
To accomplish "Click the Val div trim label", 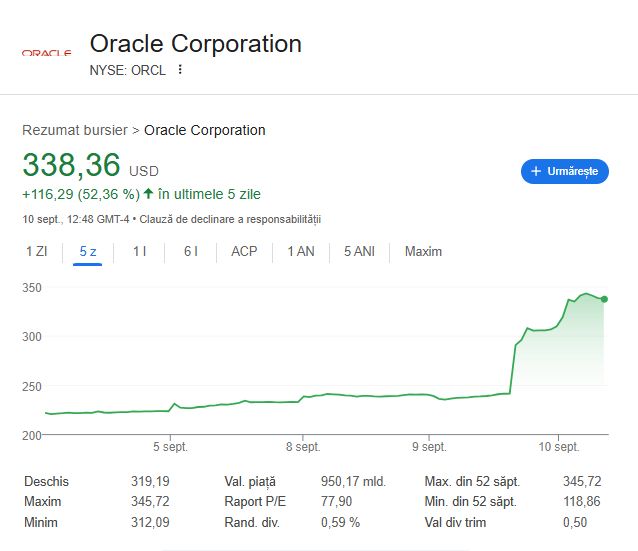I will tap(455, 522).
